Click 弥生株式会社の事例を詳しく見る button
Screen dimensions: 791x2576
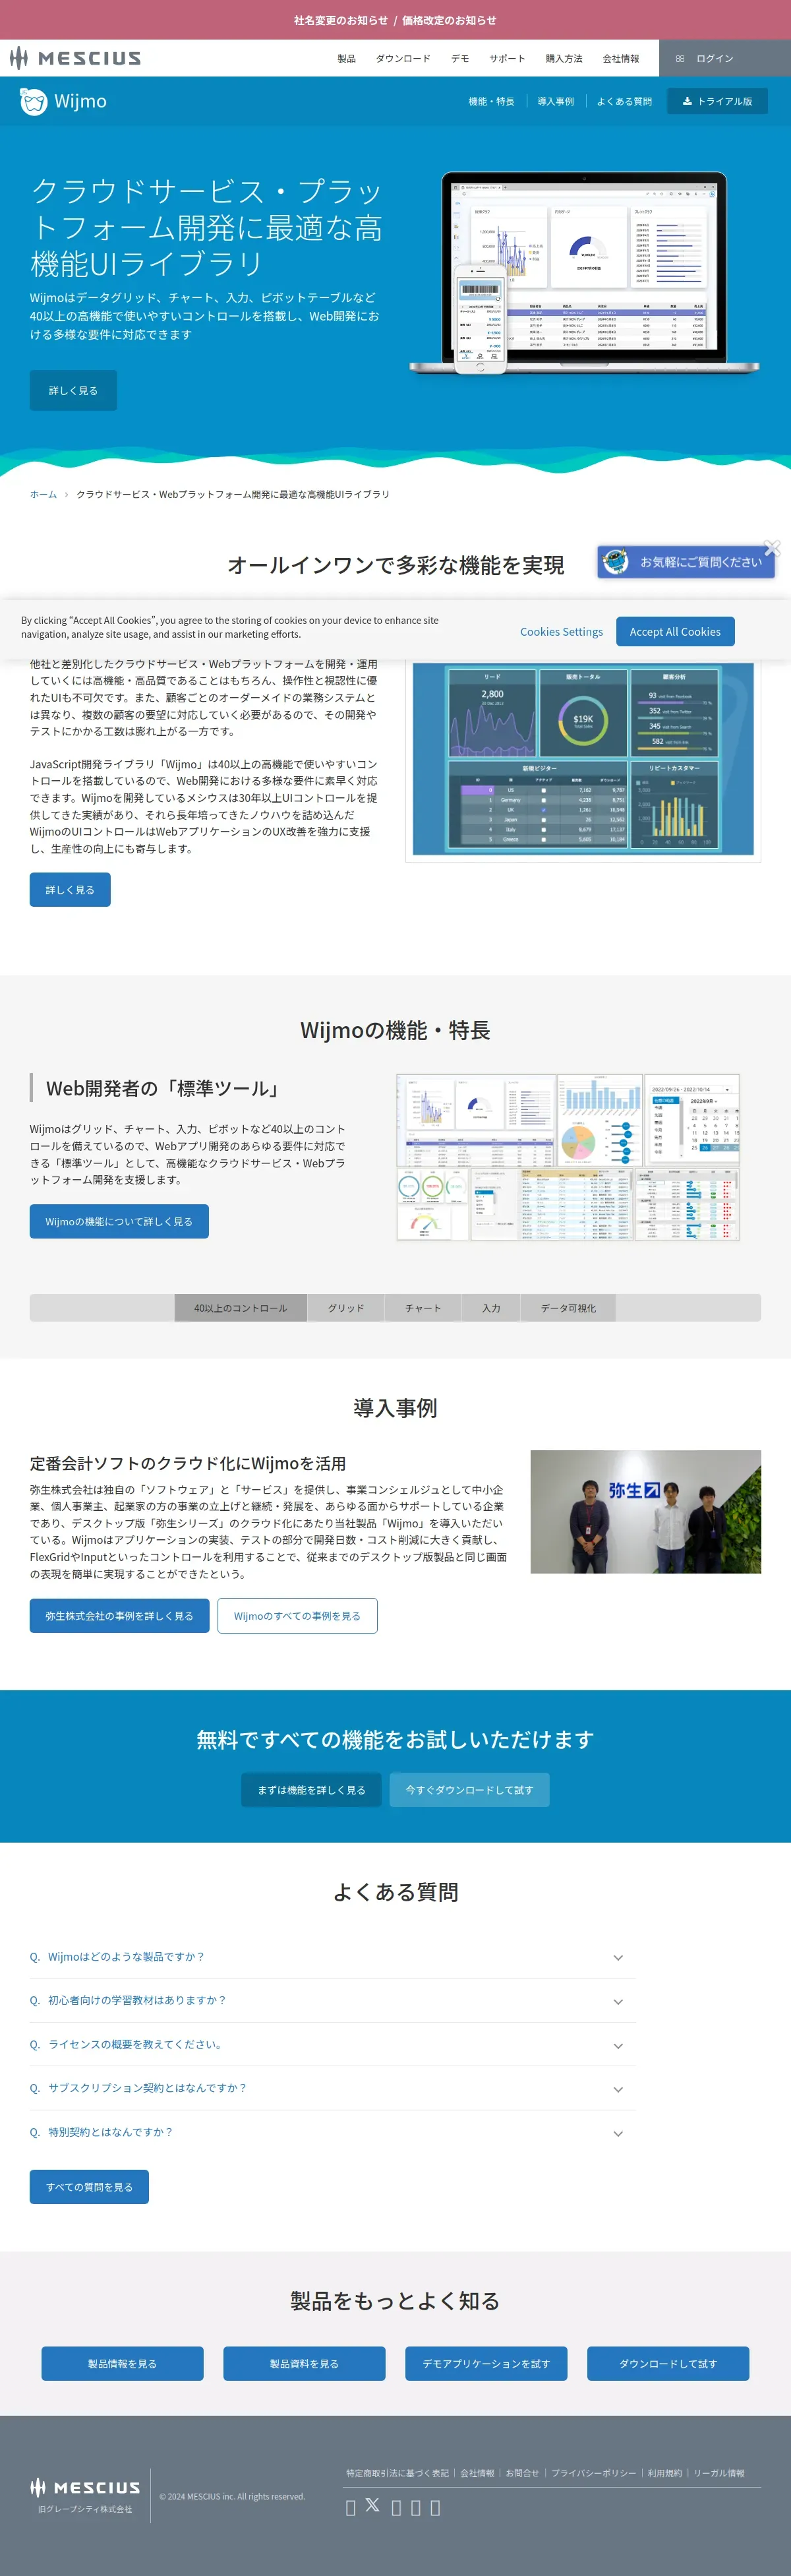coord(119,1616)
